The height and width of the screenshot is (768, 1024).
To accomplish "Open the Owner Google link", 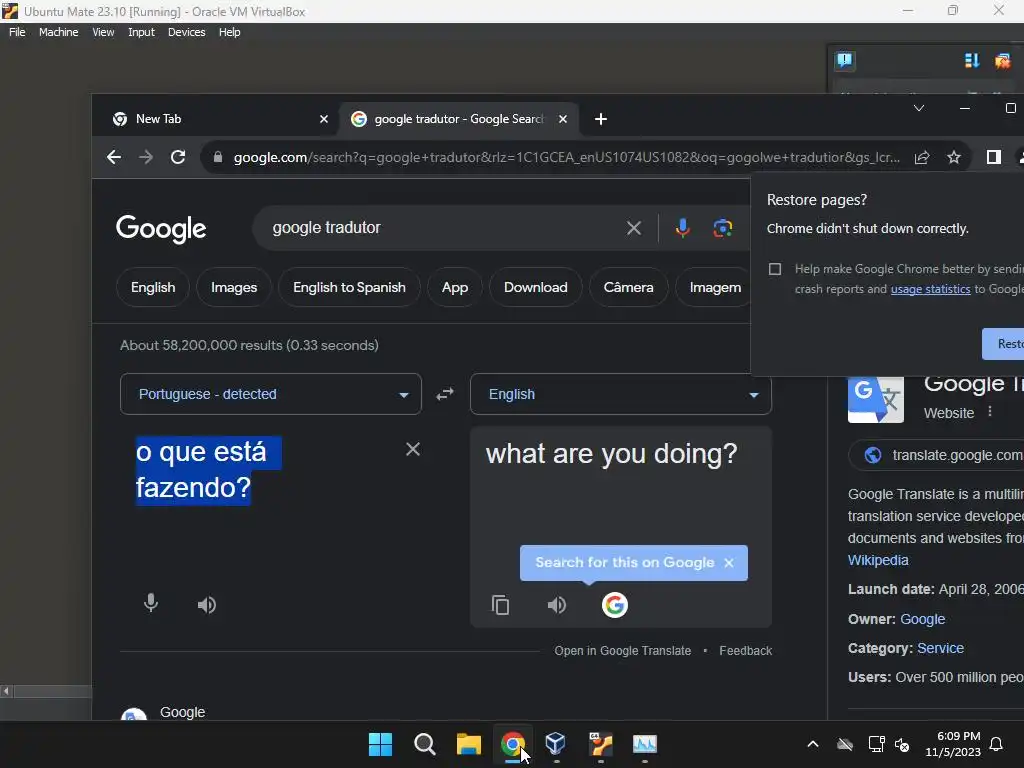I will 922,619.
